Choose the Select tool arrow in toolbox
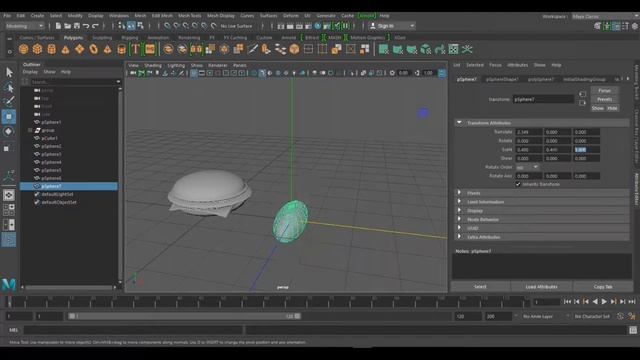The image size is (640, 360). click(x=9, y=72)
